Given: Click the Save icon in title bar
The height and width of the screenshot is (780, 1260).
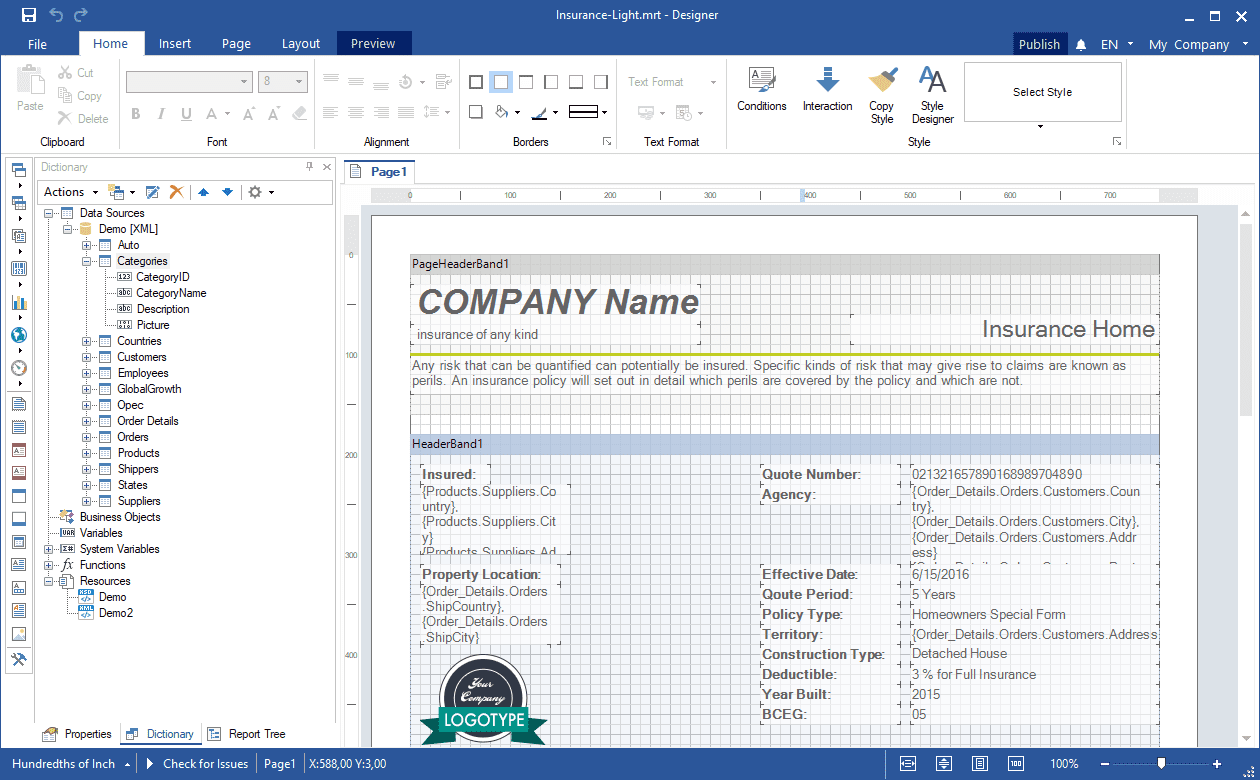Looking at the screenshot, I should (x=28, y=15).
